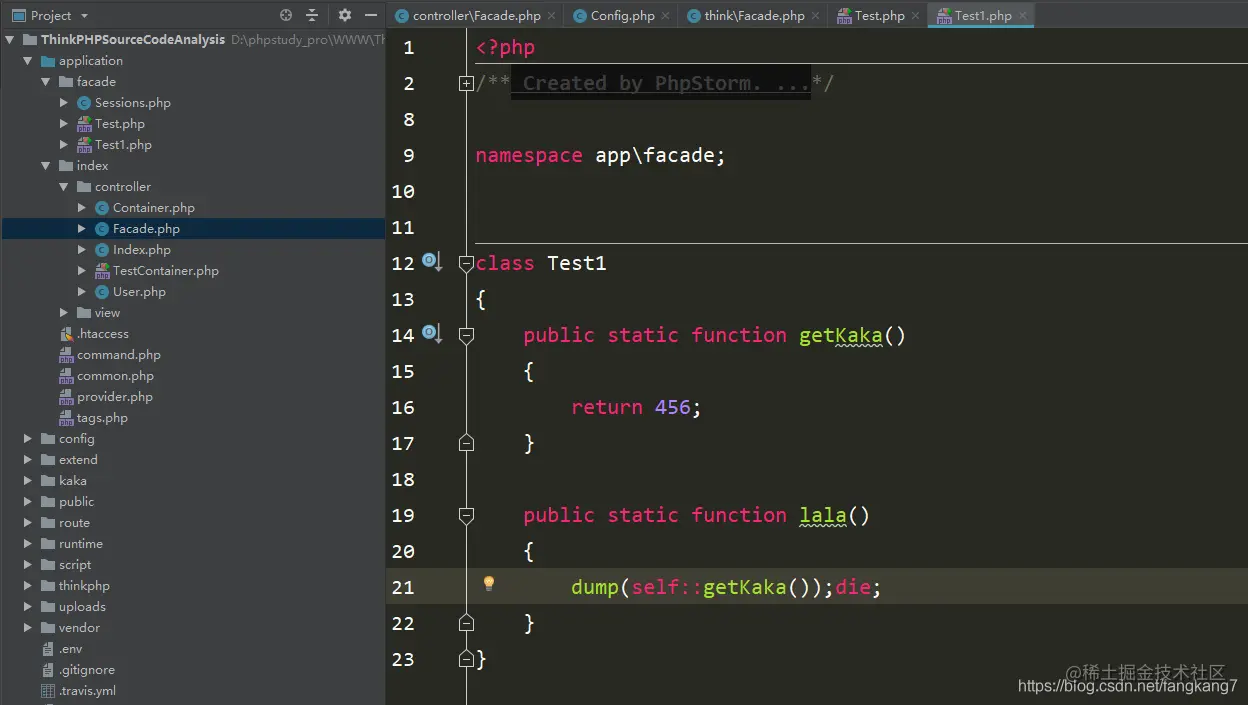The image size is (1248, 705).
Task: Select common.php in project tree
Action: [115, 376]
